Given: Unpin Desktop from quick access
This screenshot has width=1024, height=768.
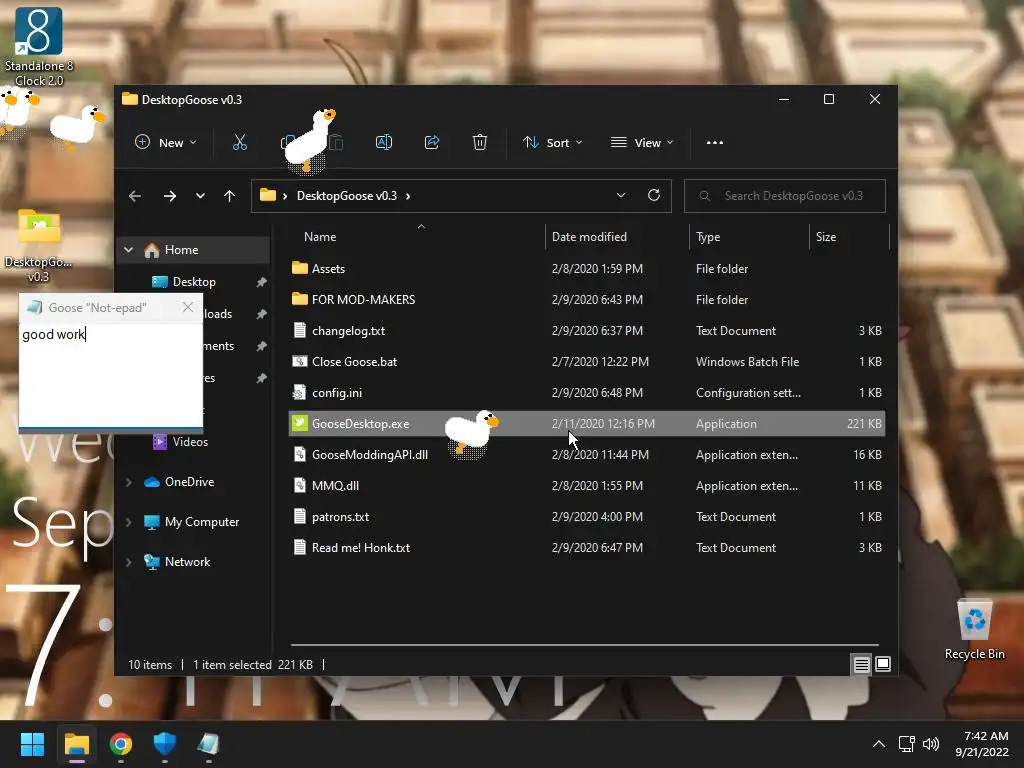Looking at the screenshot, I should (x=261, y=282).
